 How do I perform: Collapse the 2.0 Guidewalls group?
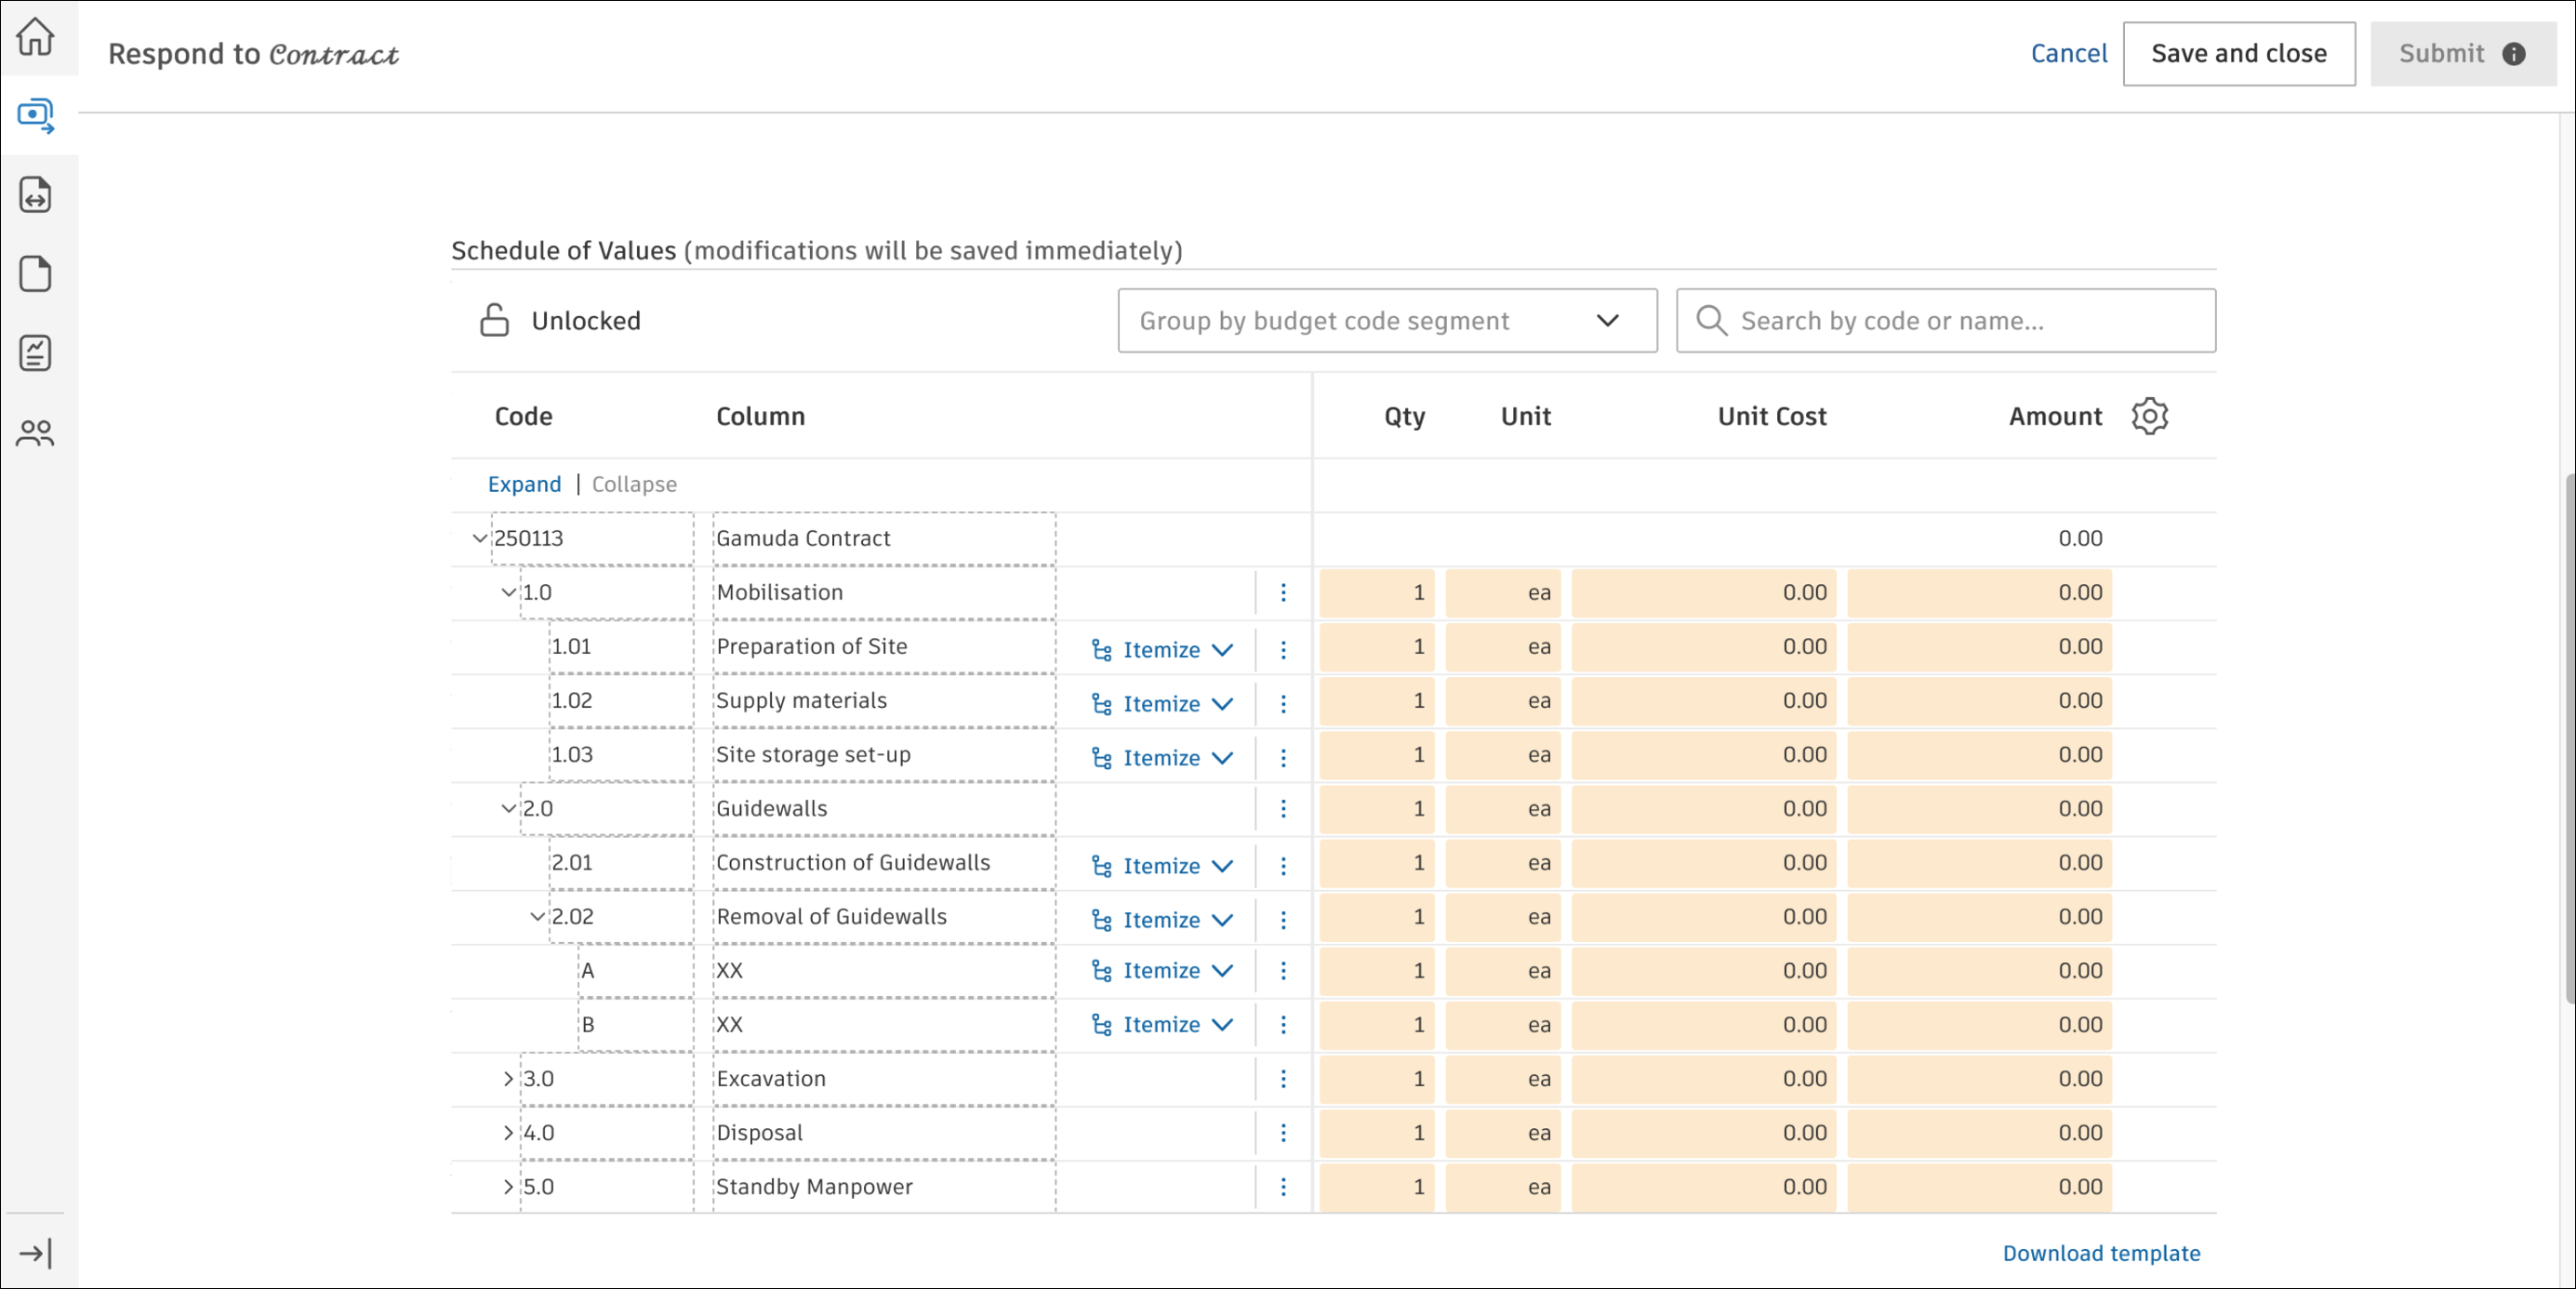[508, 809]
